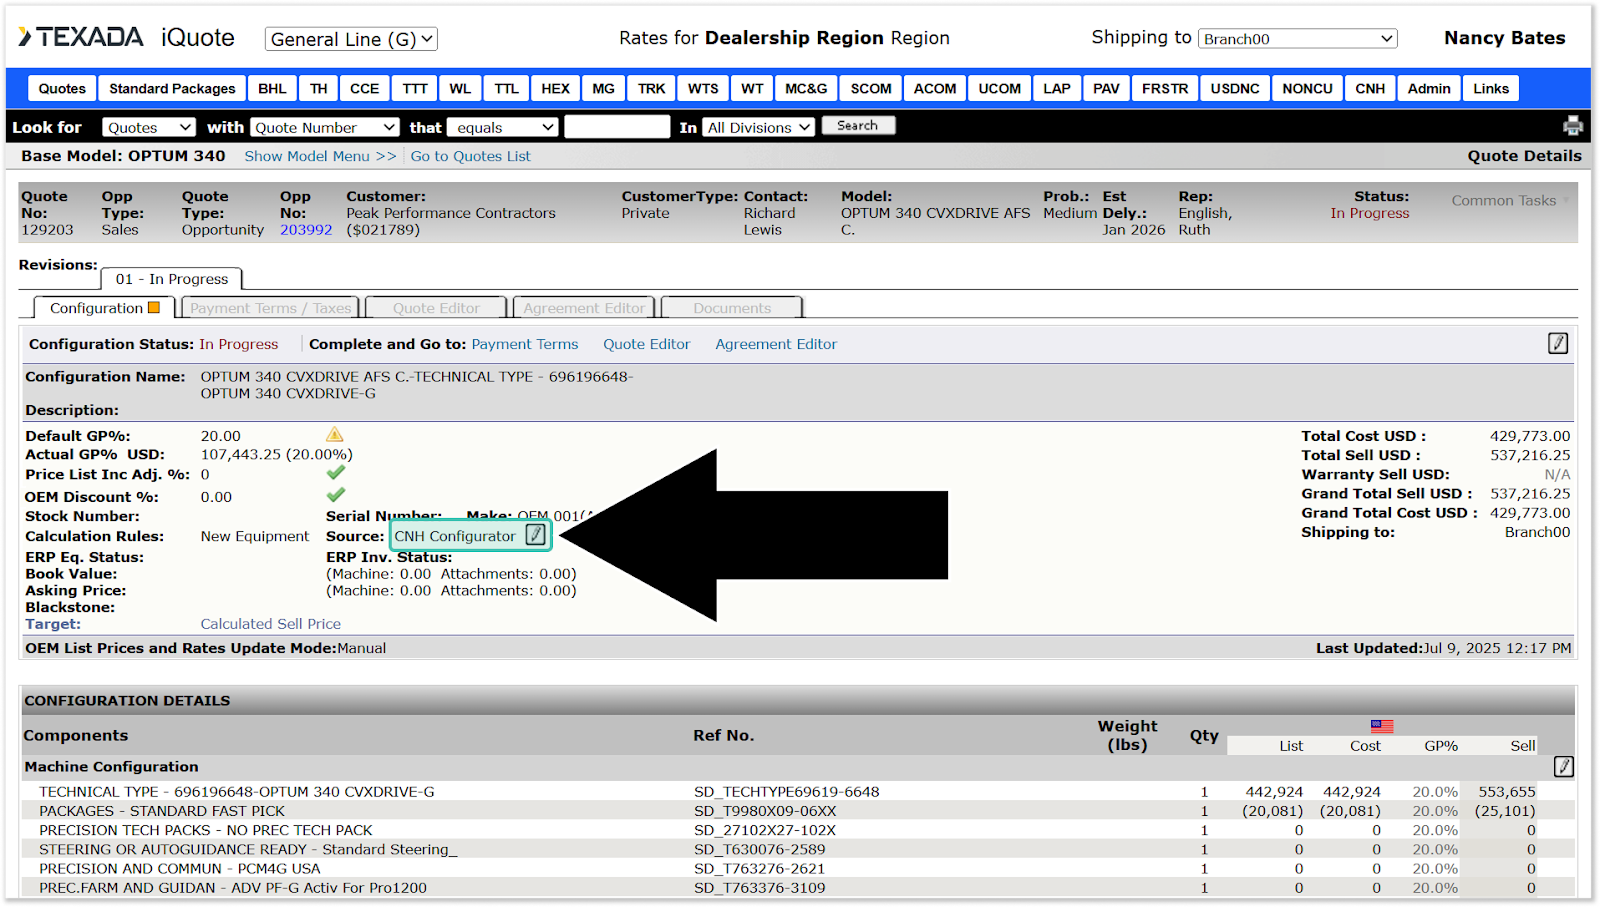
Task: Open the Links menu
Action: [1491, 88]
